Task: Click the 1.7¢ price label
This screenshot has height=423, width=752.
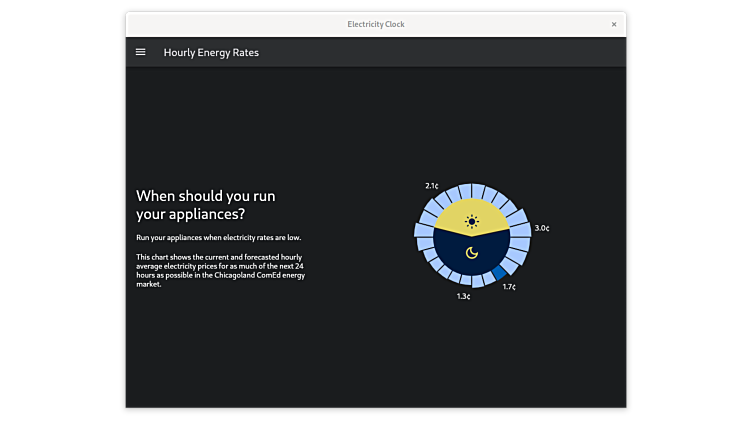Action: [508, 287]
